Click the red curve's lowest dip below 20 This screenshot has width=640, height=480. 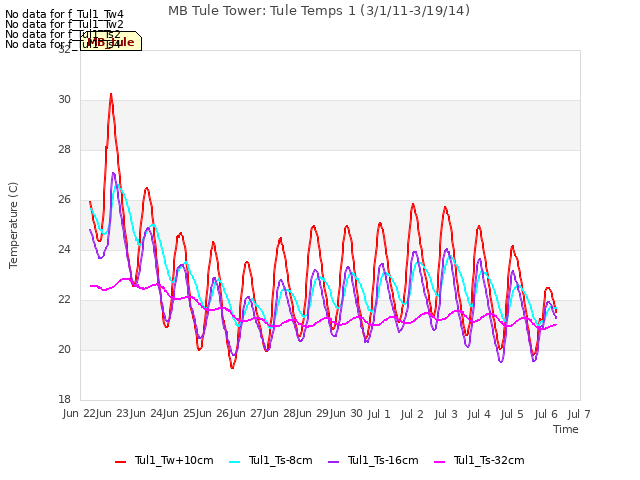(x=232, y=367)
